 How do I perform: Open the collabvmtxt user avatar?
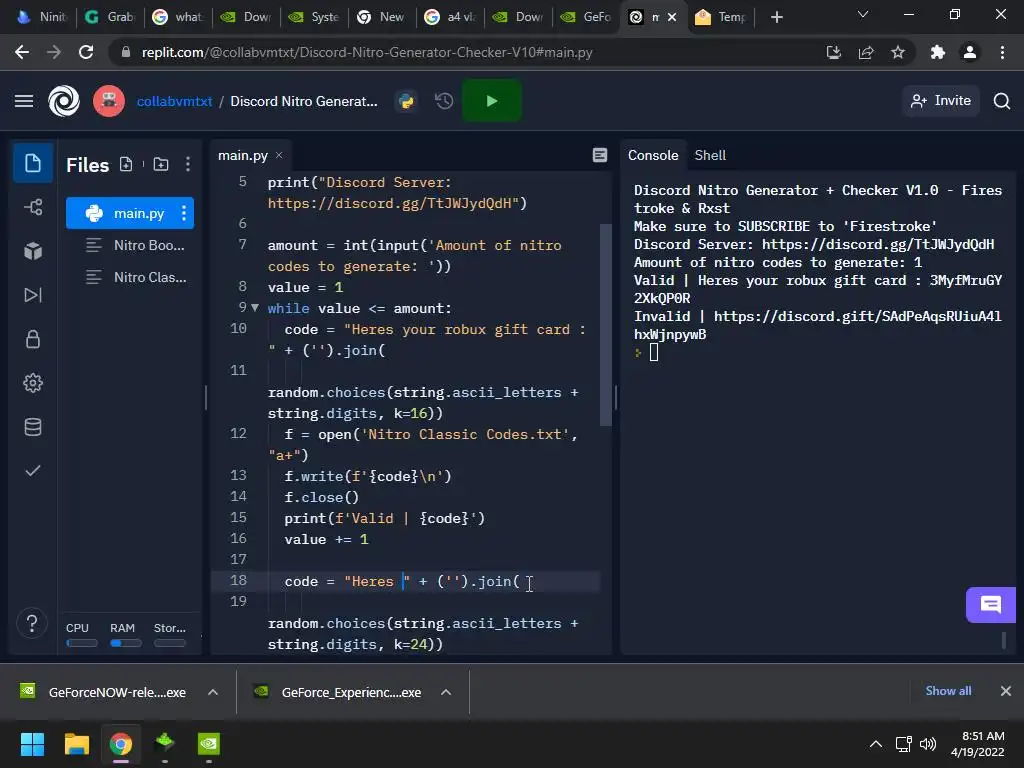click(x=109, y=101)
